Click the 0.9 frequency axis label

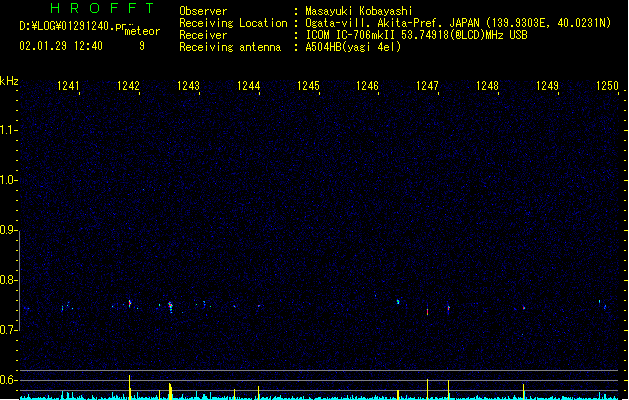tap(8, 230)
